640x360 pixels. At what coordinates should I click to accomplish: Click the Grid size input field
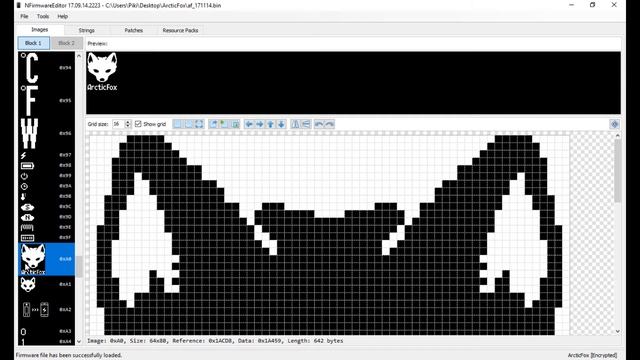point(118,124)
